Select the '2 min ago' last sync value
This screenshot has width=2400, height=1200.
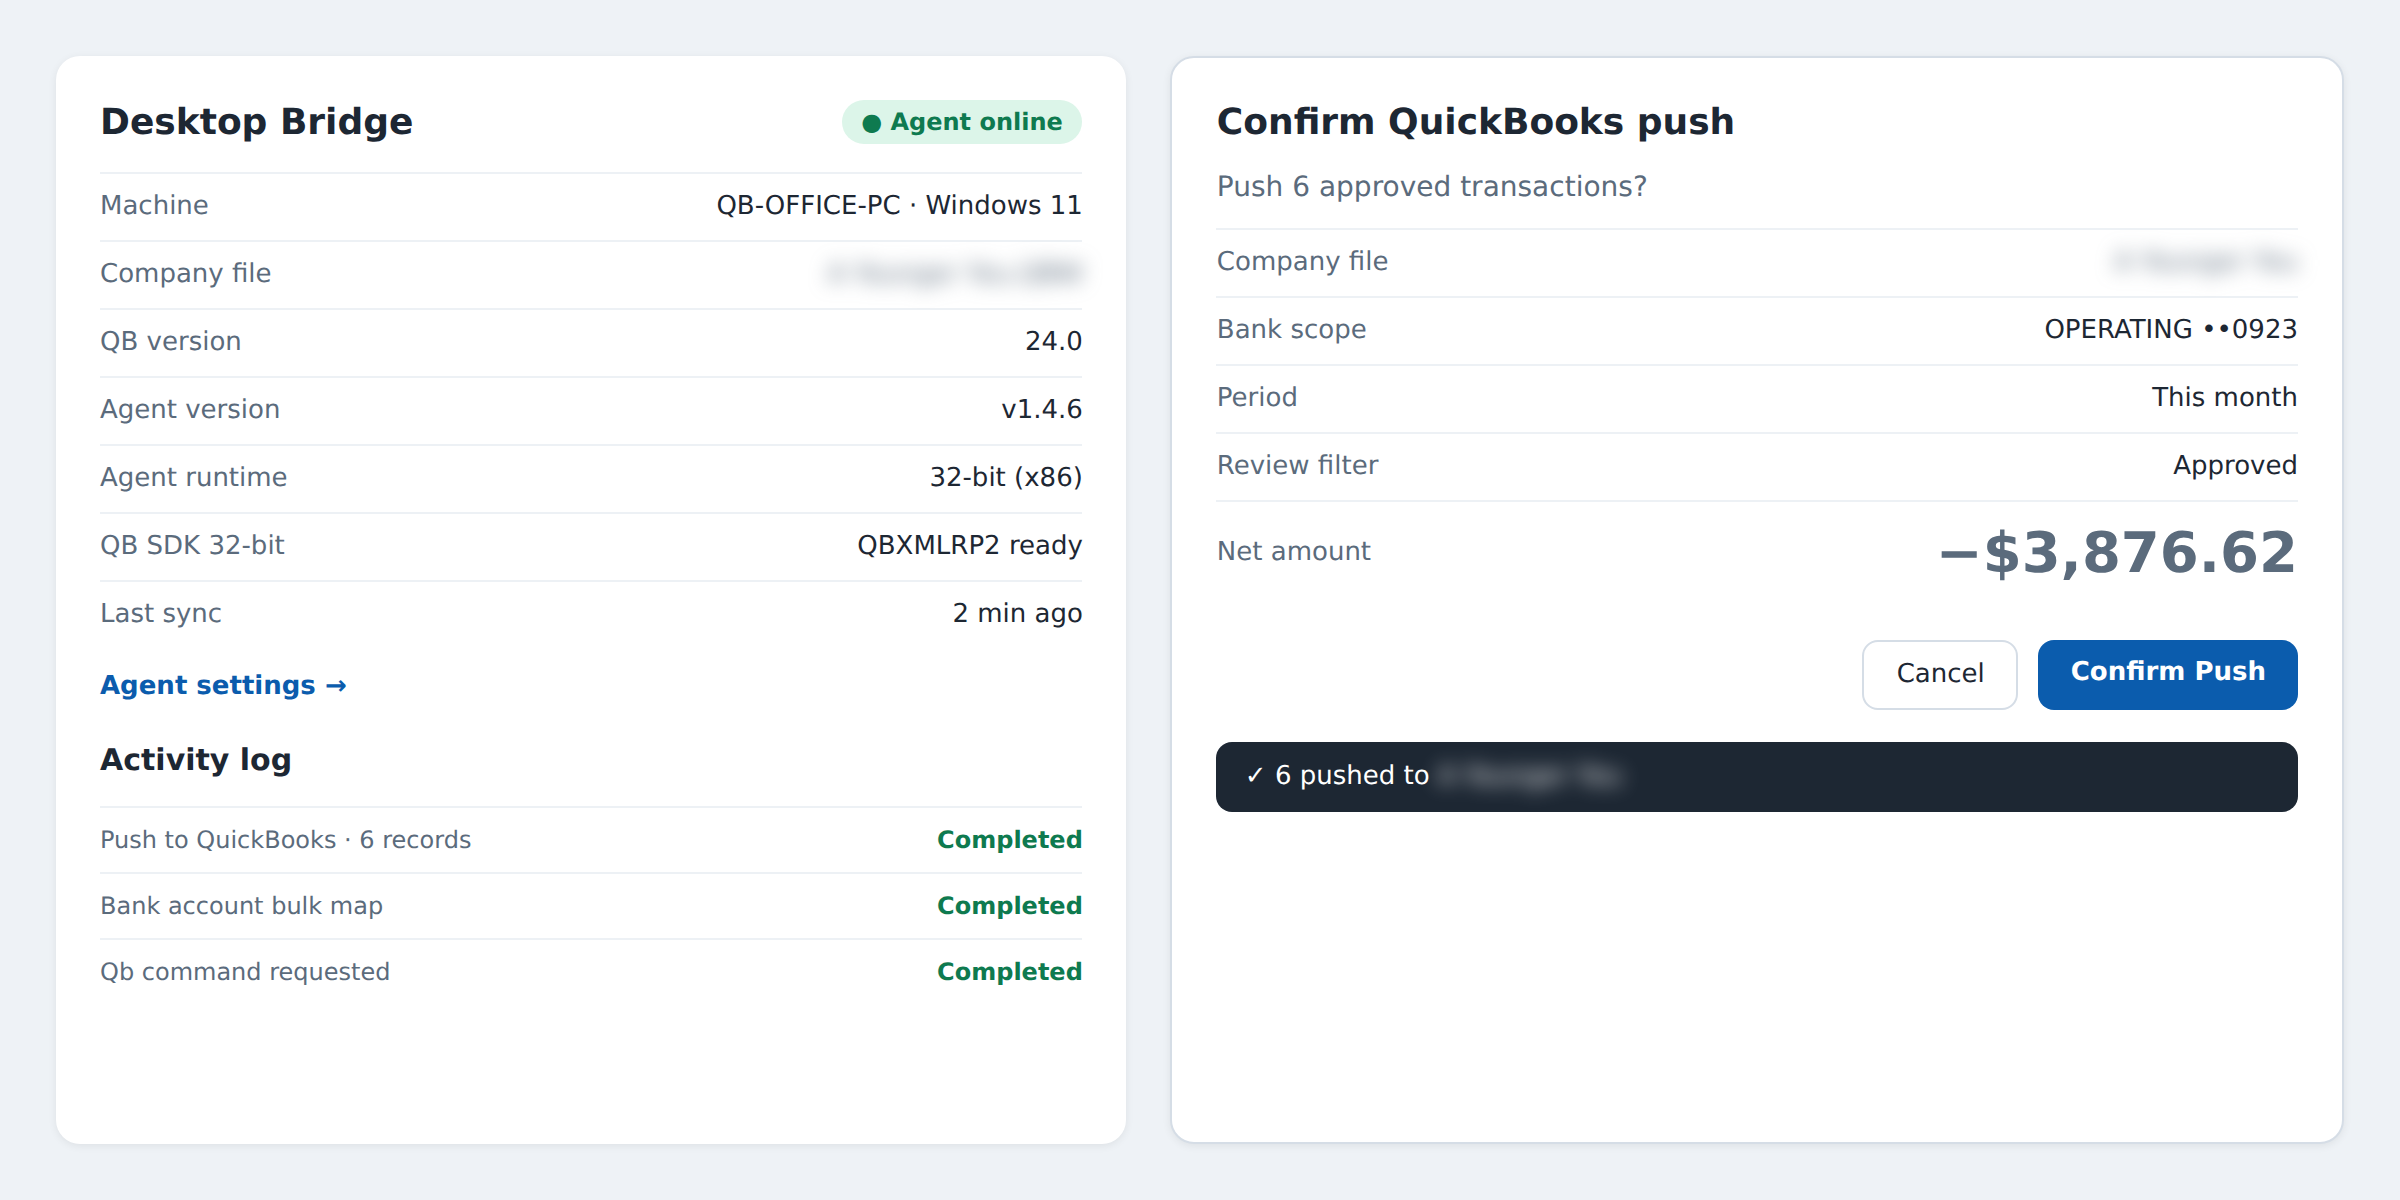(1017, 613)
